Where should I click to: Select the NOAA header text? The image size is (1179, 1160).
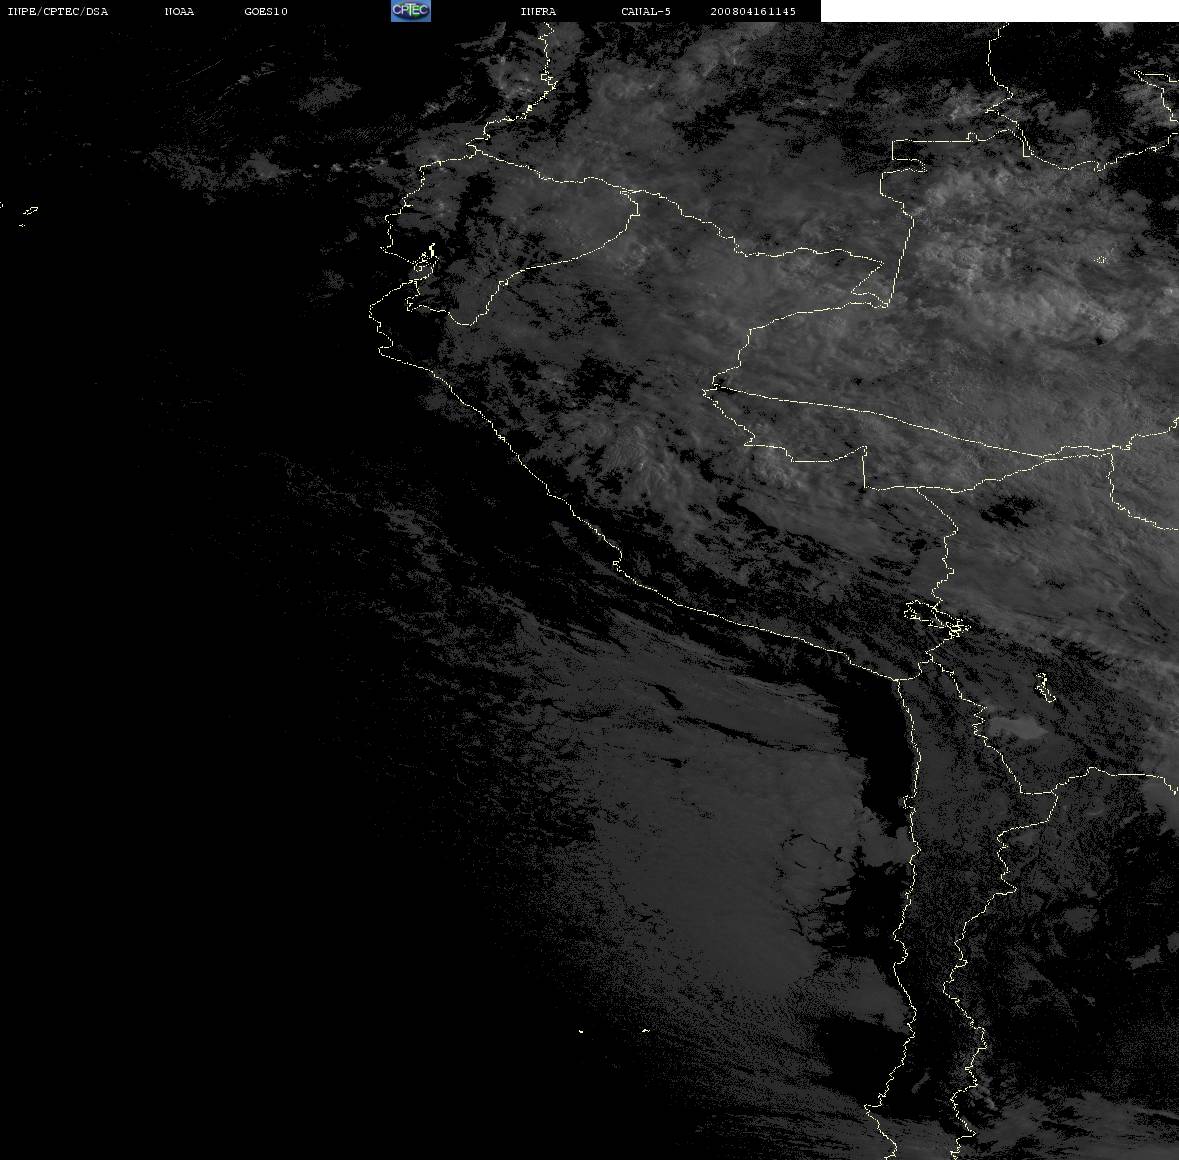click(x=179, y=11)
